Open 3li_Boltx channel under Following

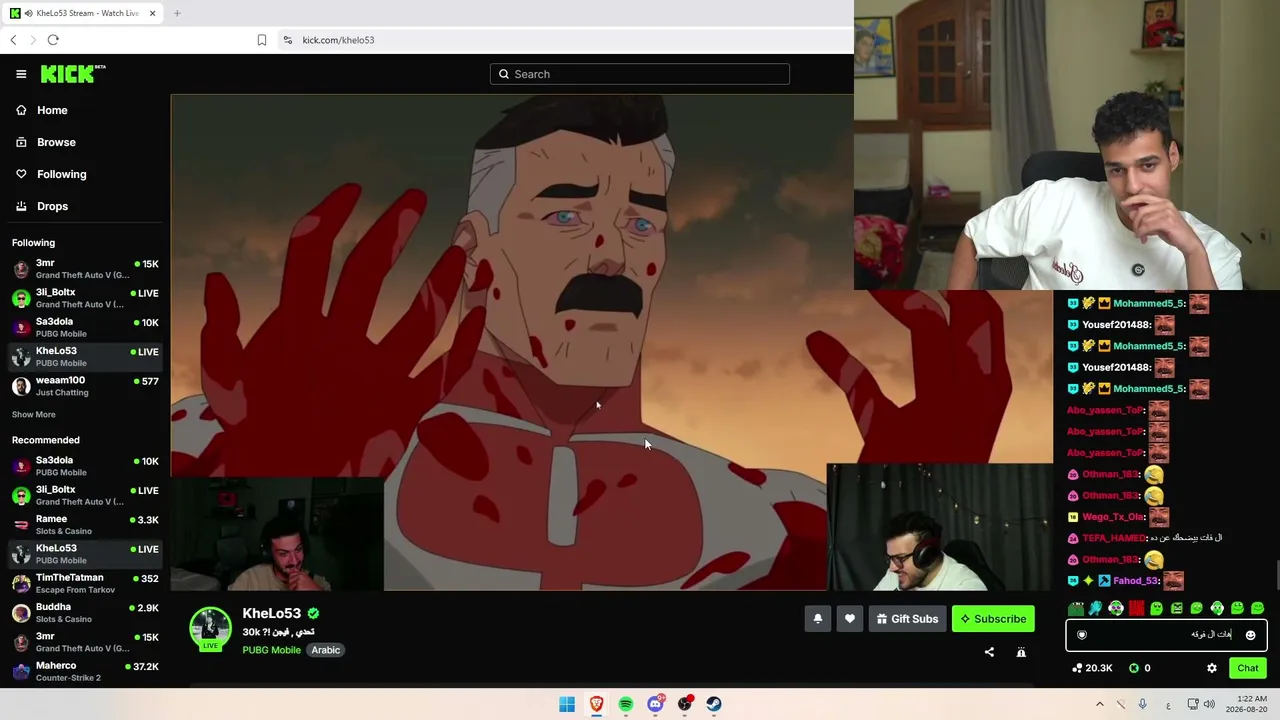click(85, 298)
